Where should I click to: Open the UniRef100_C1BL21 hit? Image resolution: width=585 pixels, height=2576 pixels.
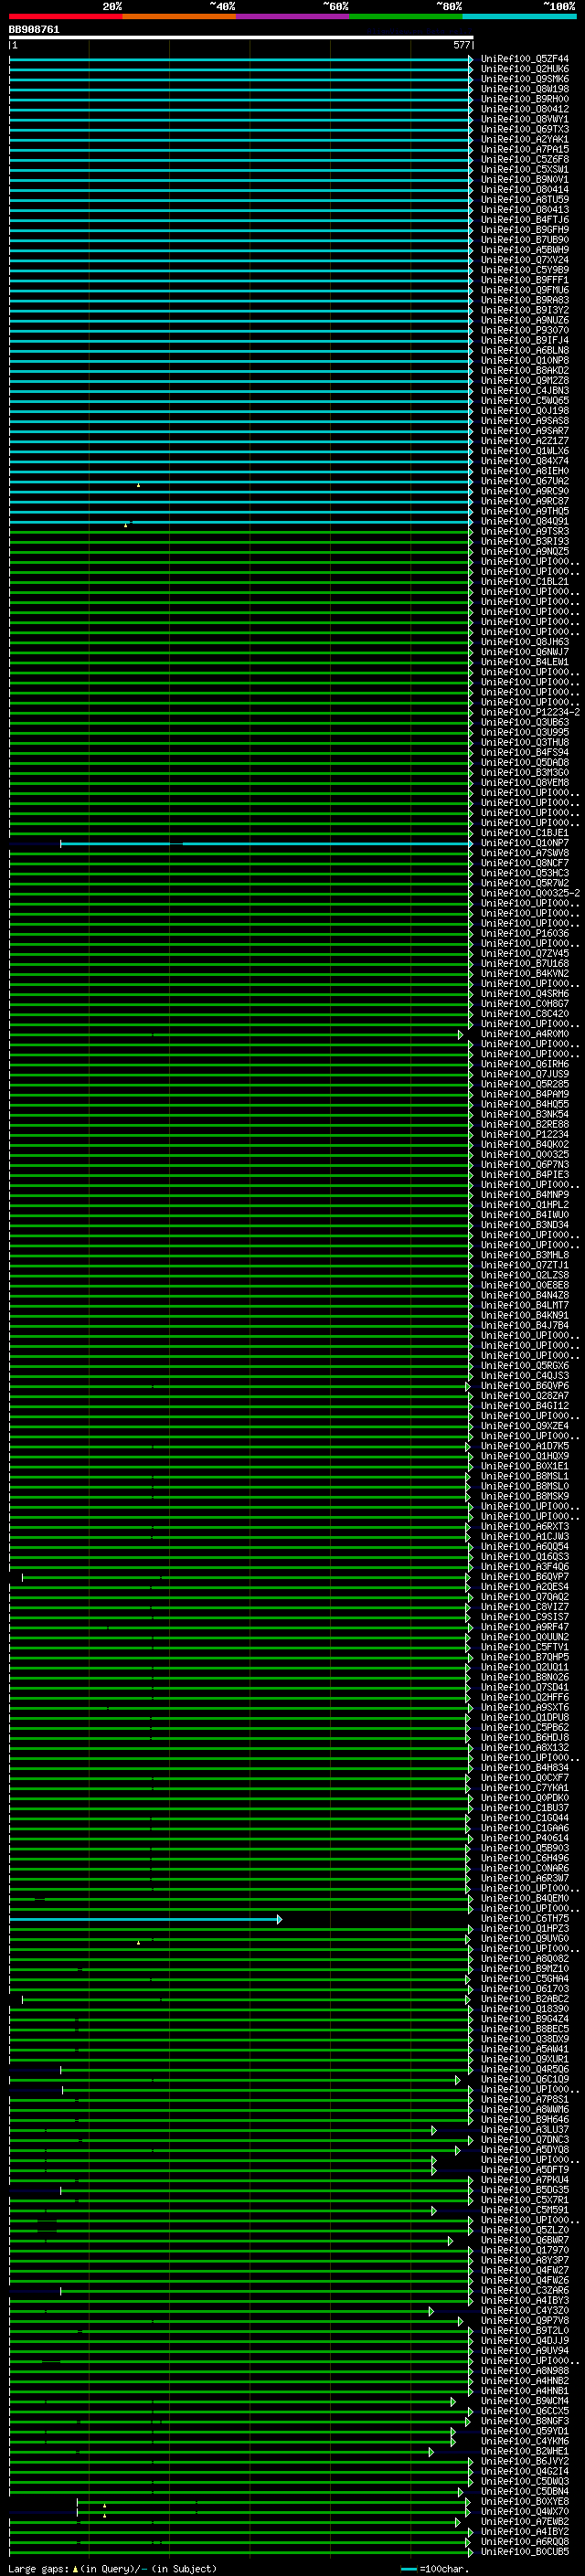tap(525, 581)
